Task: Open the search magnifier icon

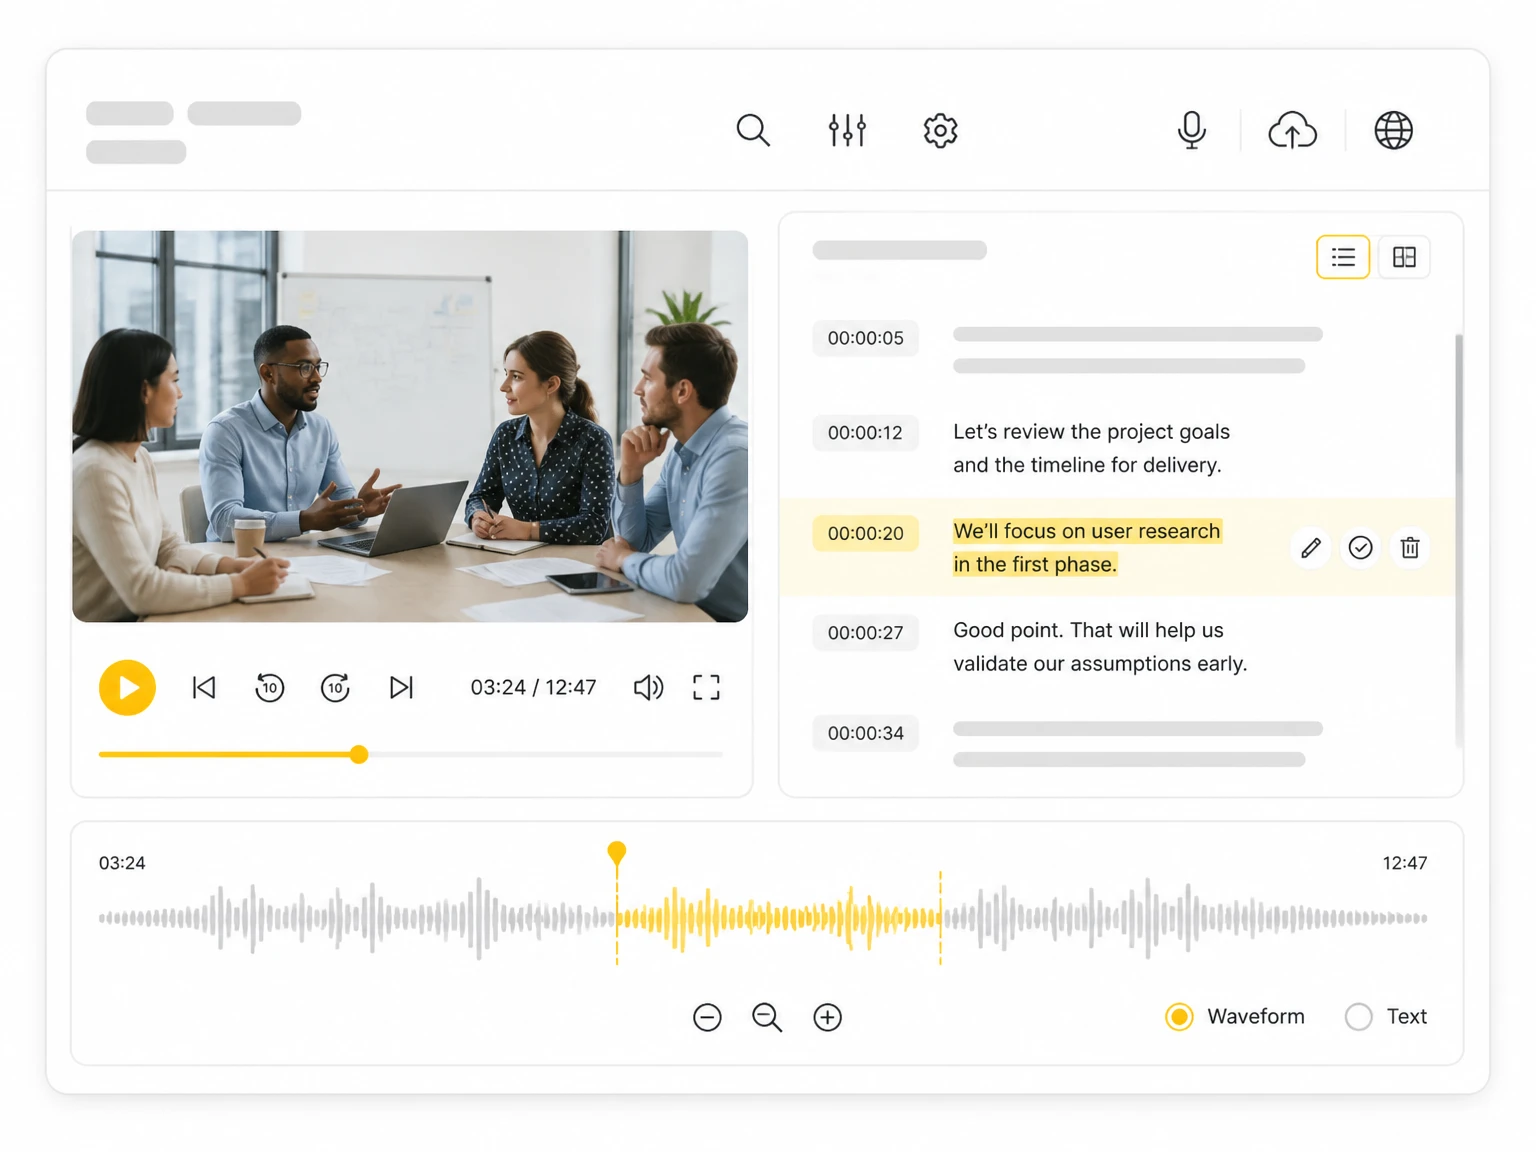Action: tap(753, 130)
